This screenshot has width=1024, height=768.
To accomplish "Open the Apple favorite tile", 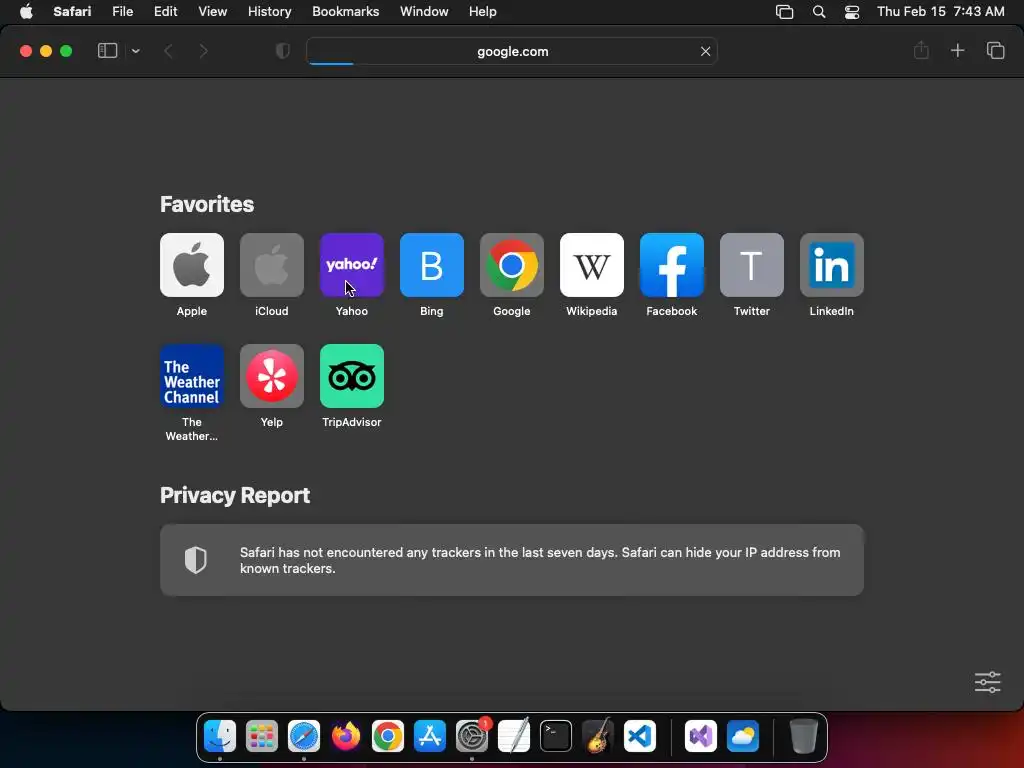I will [x=191, y=265].
